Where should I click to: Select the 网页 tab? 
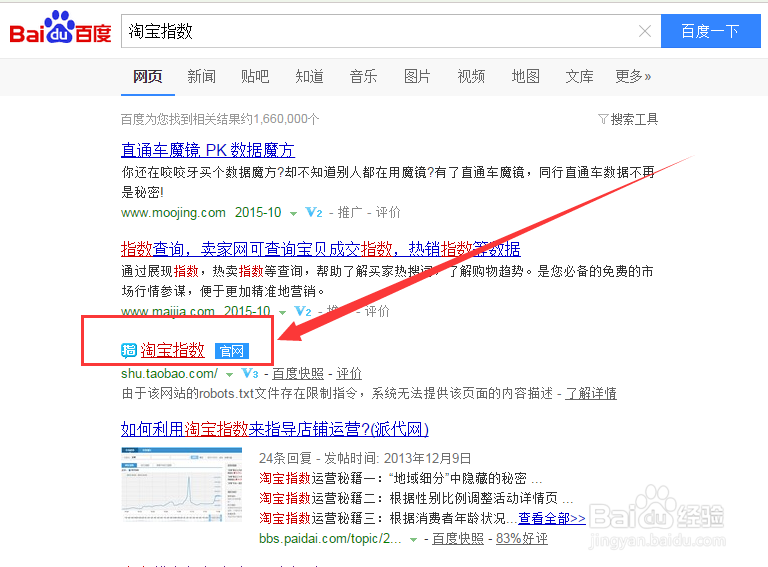coord(147,77)
